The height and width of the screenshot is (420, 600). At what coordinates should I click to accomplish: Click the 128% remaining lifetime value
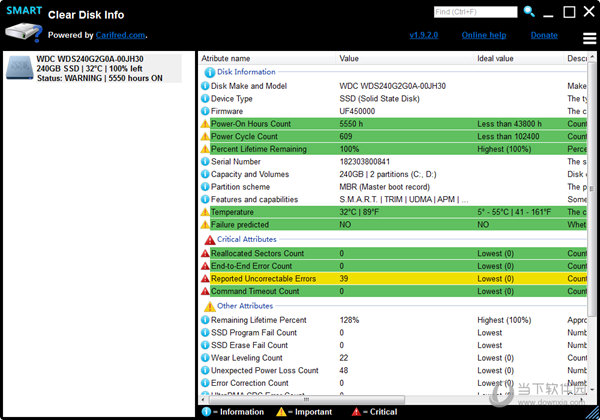point(349,320)
